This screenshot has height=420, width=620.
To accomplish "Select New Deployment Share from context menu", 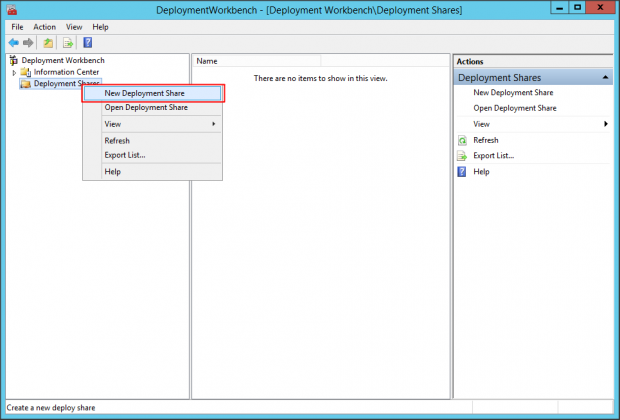I will coord(152,93).
